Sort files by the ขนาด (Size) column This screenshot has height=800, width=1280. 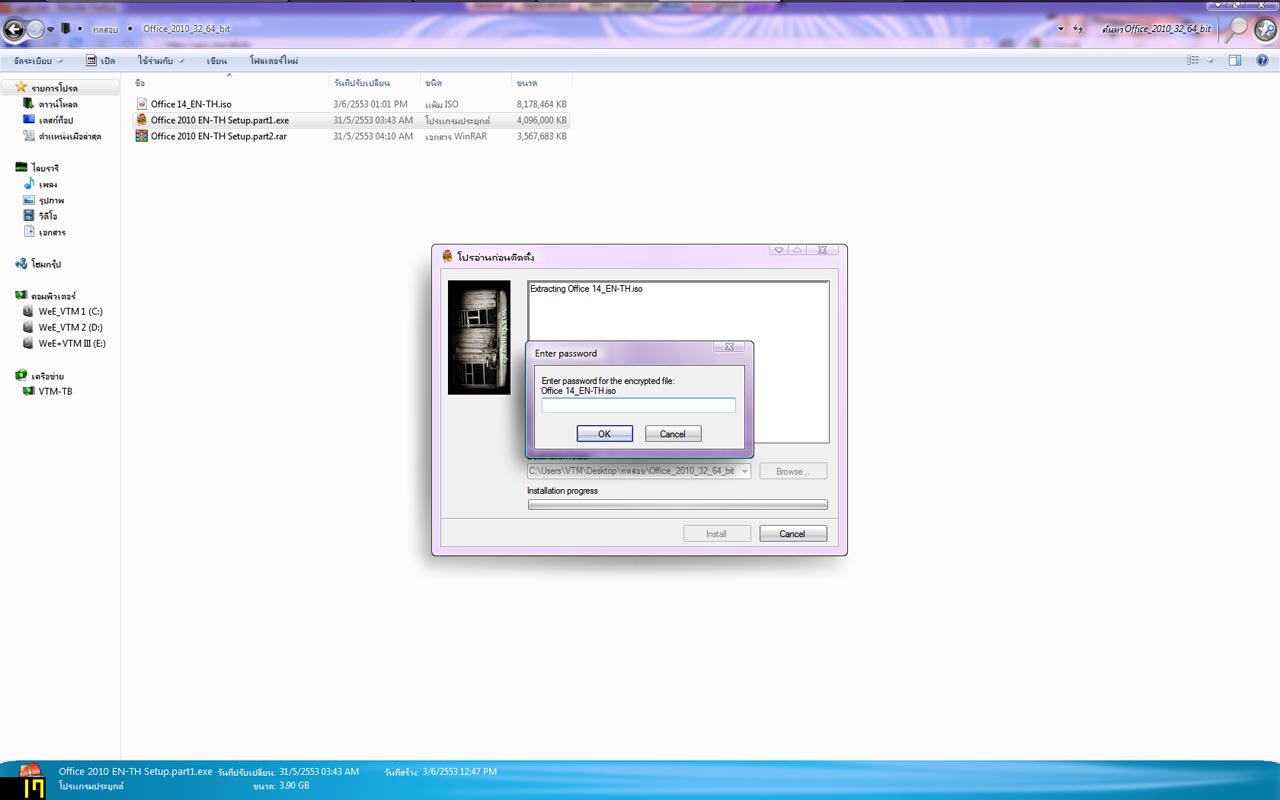pyautogui.click(x=541, y=83)
